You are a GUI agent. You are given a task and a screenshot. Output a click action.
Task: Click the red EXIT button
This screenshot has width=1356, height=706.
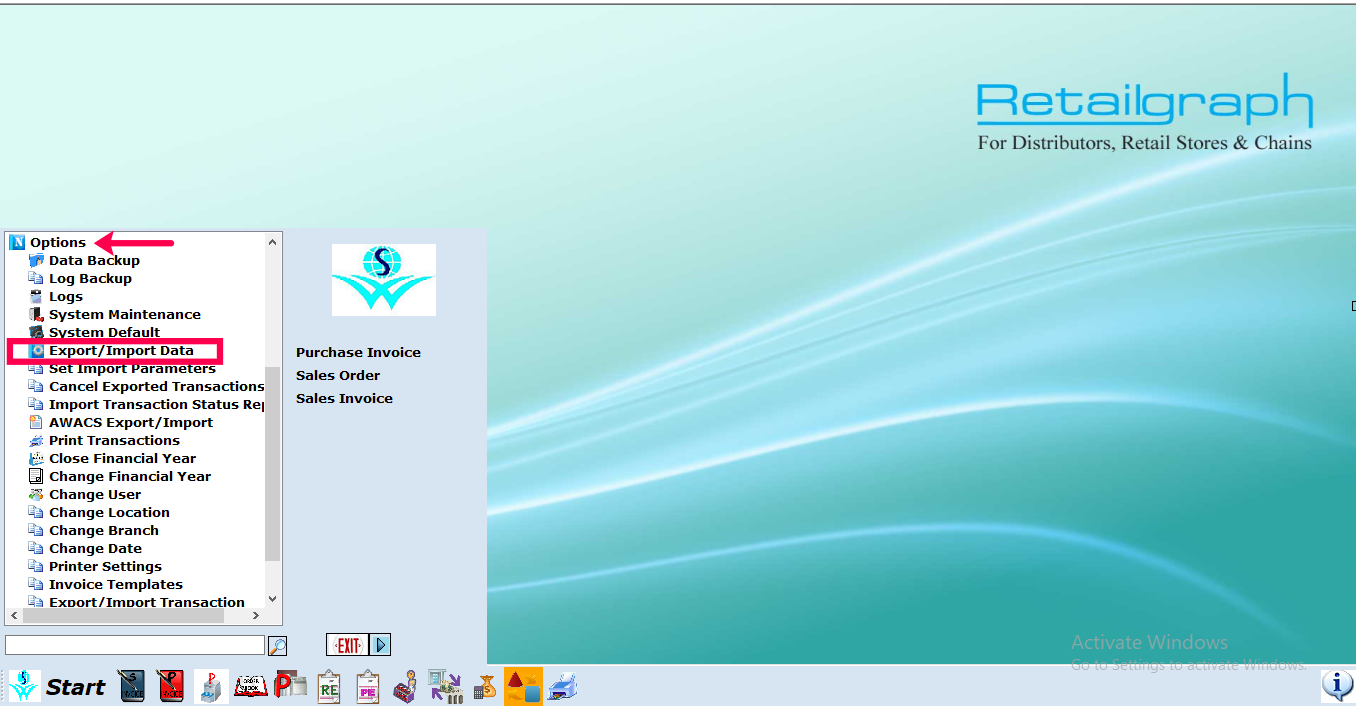pos(348,645)
